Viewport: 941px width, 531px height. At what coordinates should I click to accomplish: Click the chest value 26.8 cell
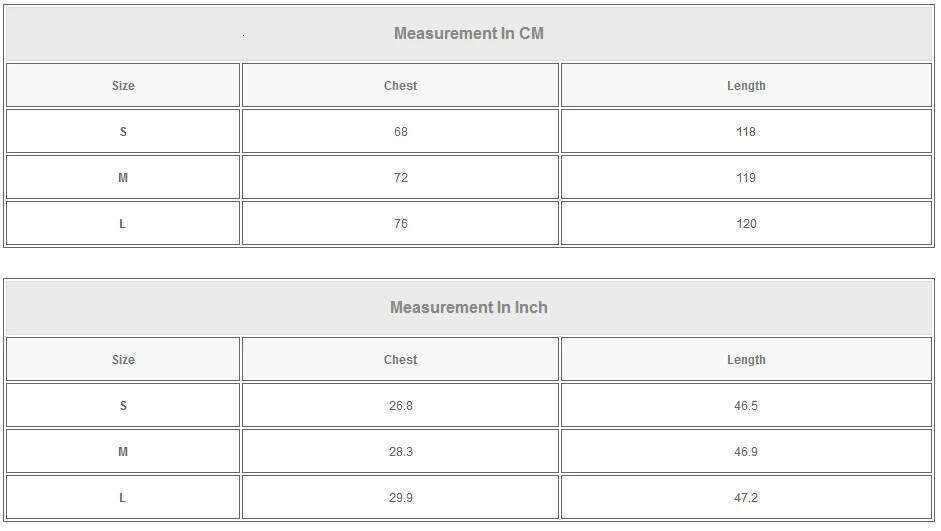(x=400, y=406)
